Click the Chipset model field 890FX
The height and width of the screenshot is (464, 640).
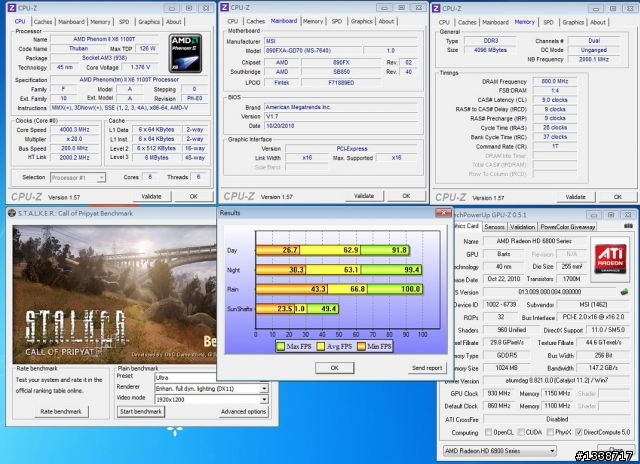pyautogui.click(x=341, y=62)
